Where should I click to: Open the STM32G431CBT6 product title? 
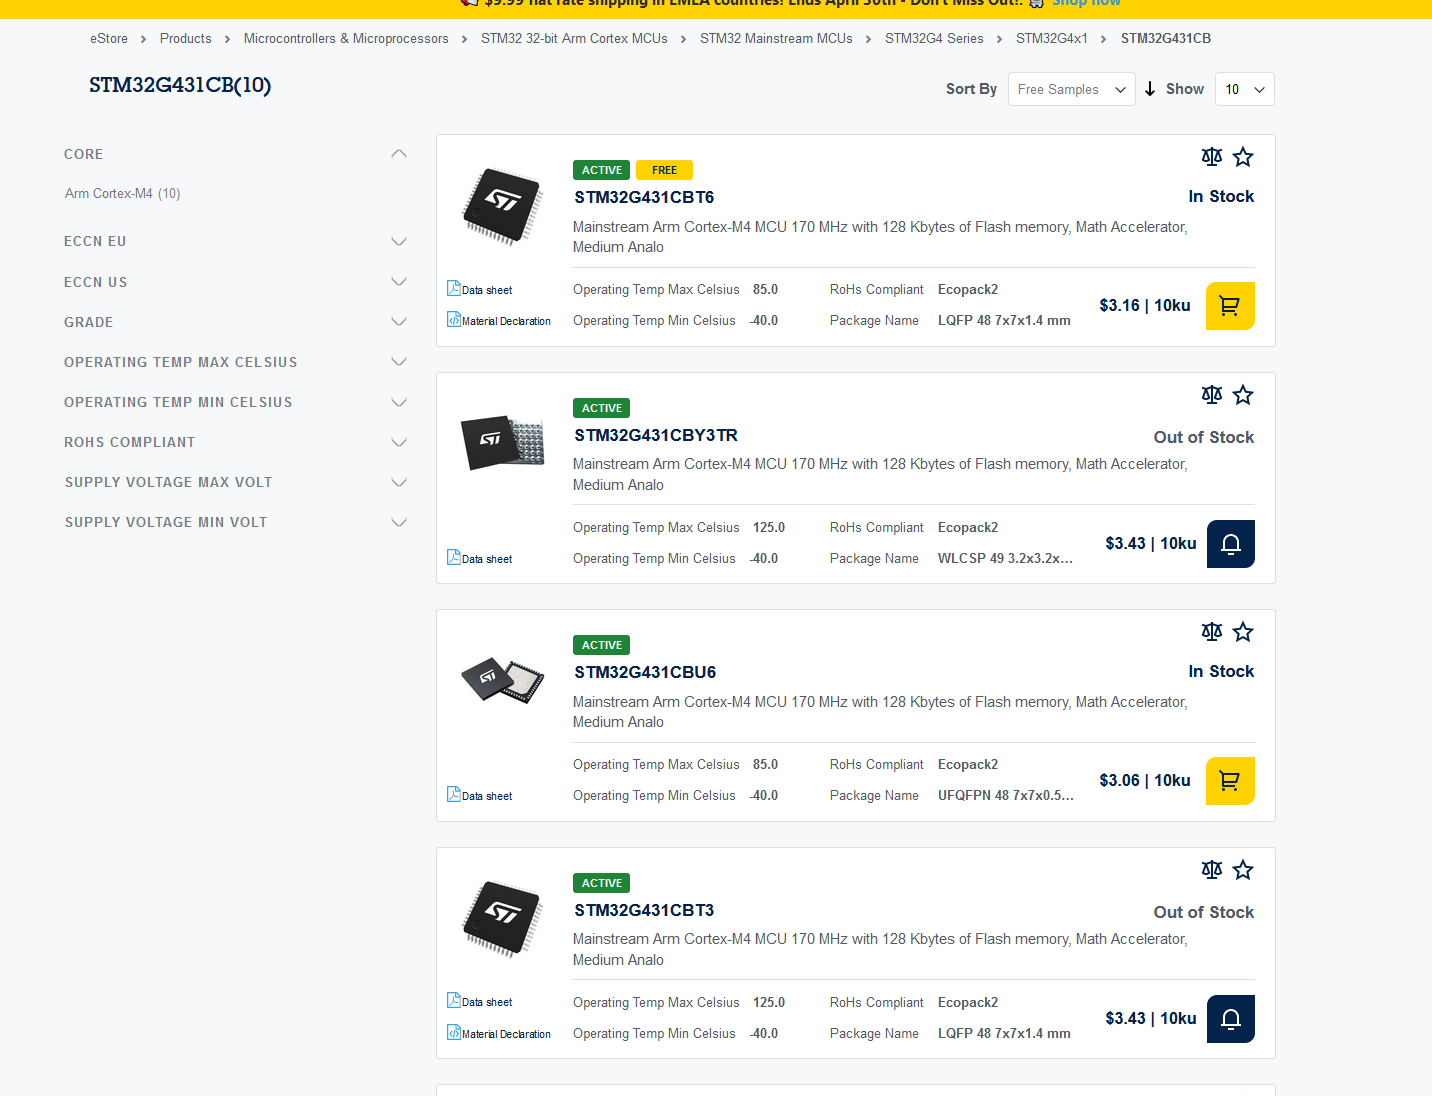point(644,197)
